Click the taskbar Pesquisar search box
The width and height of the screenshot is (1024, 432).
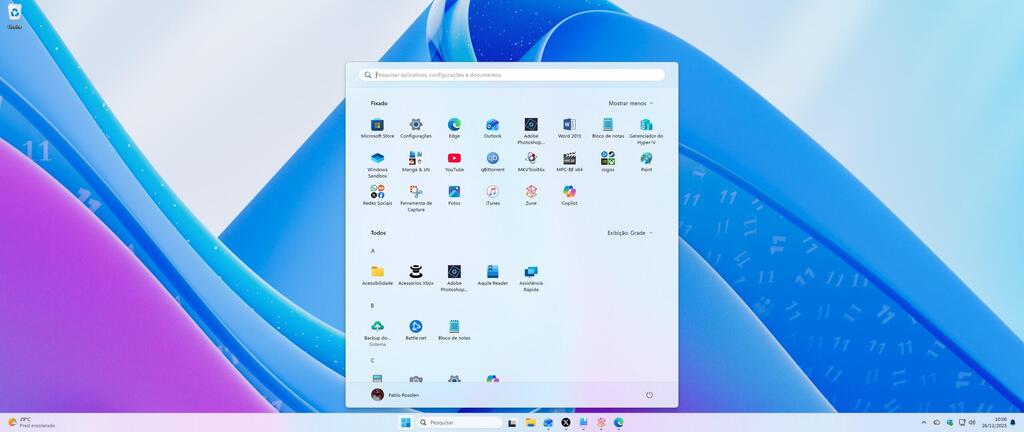click(x=460, y=422)
